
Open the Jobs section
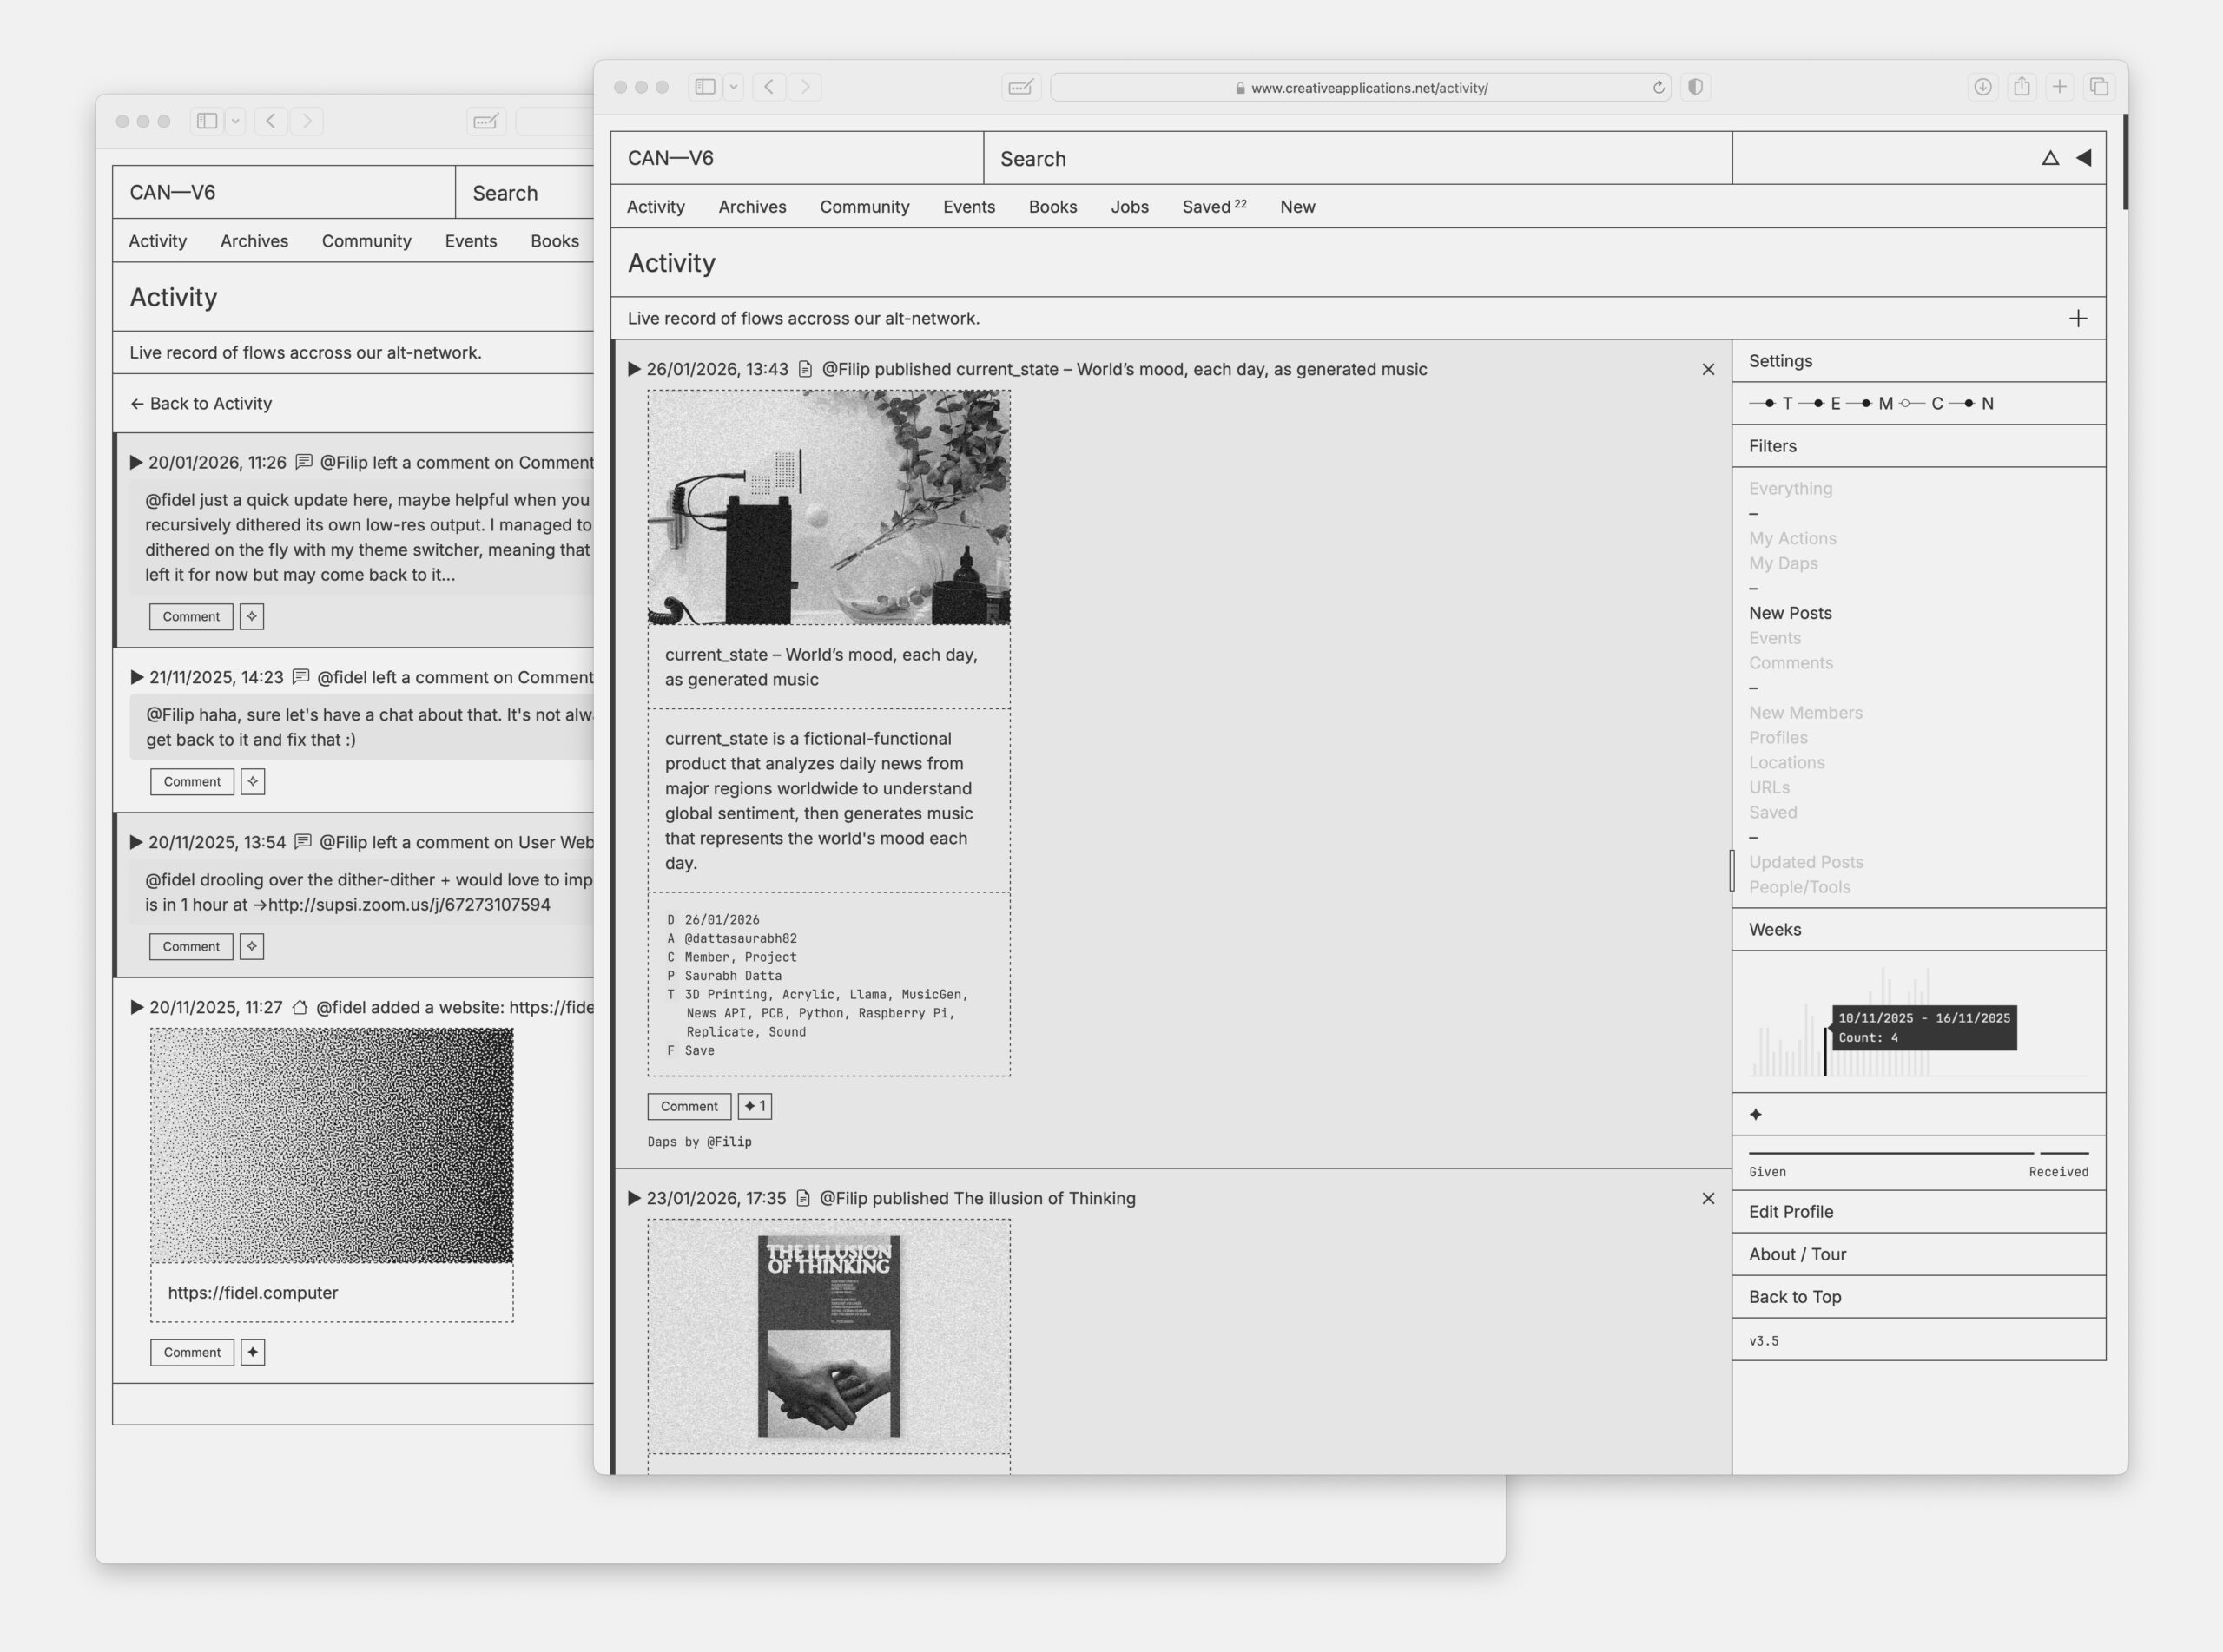(x=1130, y=207)
